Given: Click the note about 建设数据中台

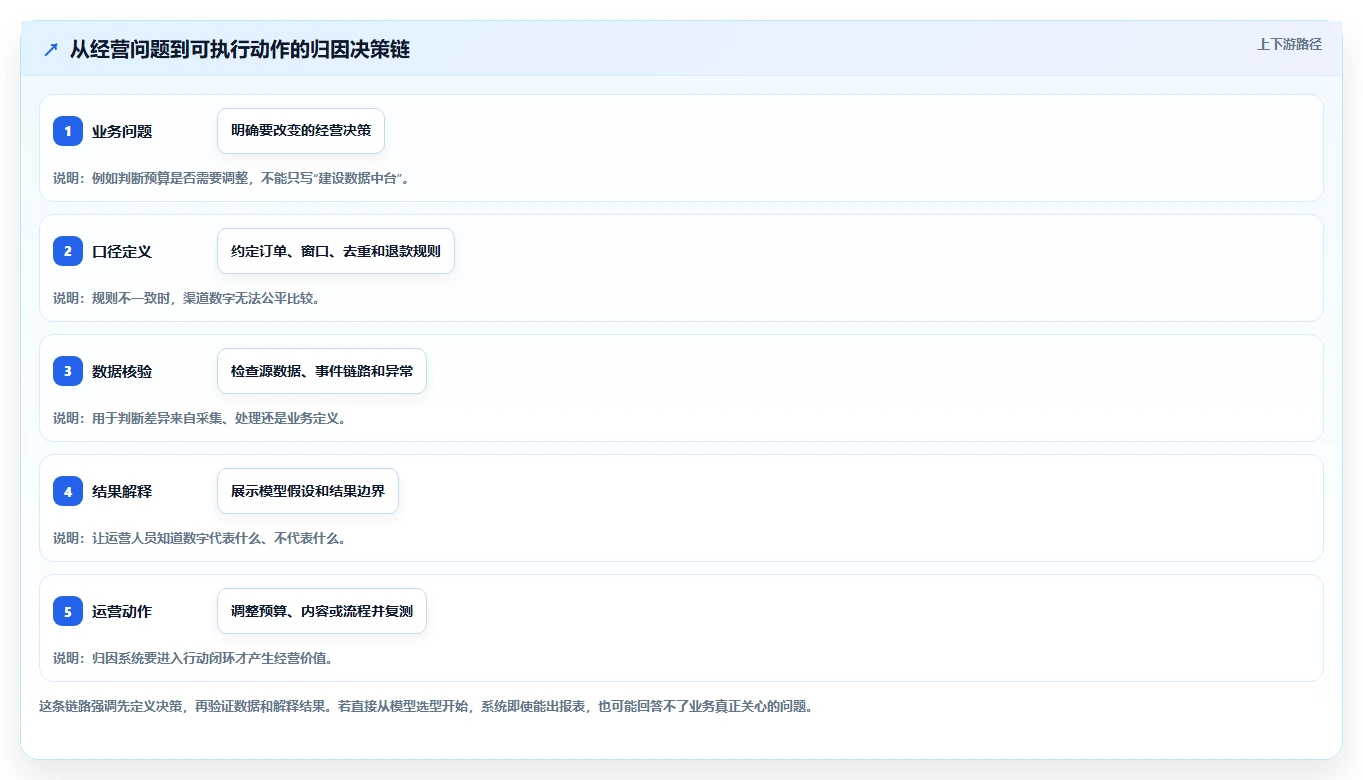Looking at the screenshot, I should 232,178.
